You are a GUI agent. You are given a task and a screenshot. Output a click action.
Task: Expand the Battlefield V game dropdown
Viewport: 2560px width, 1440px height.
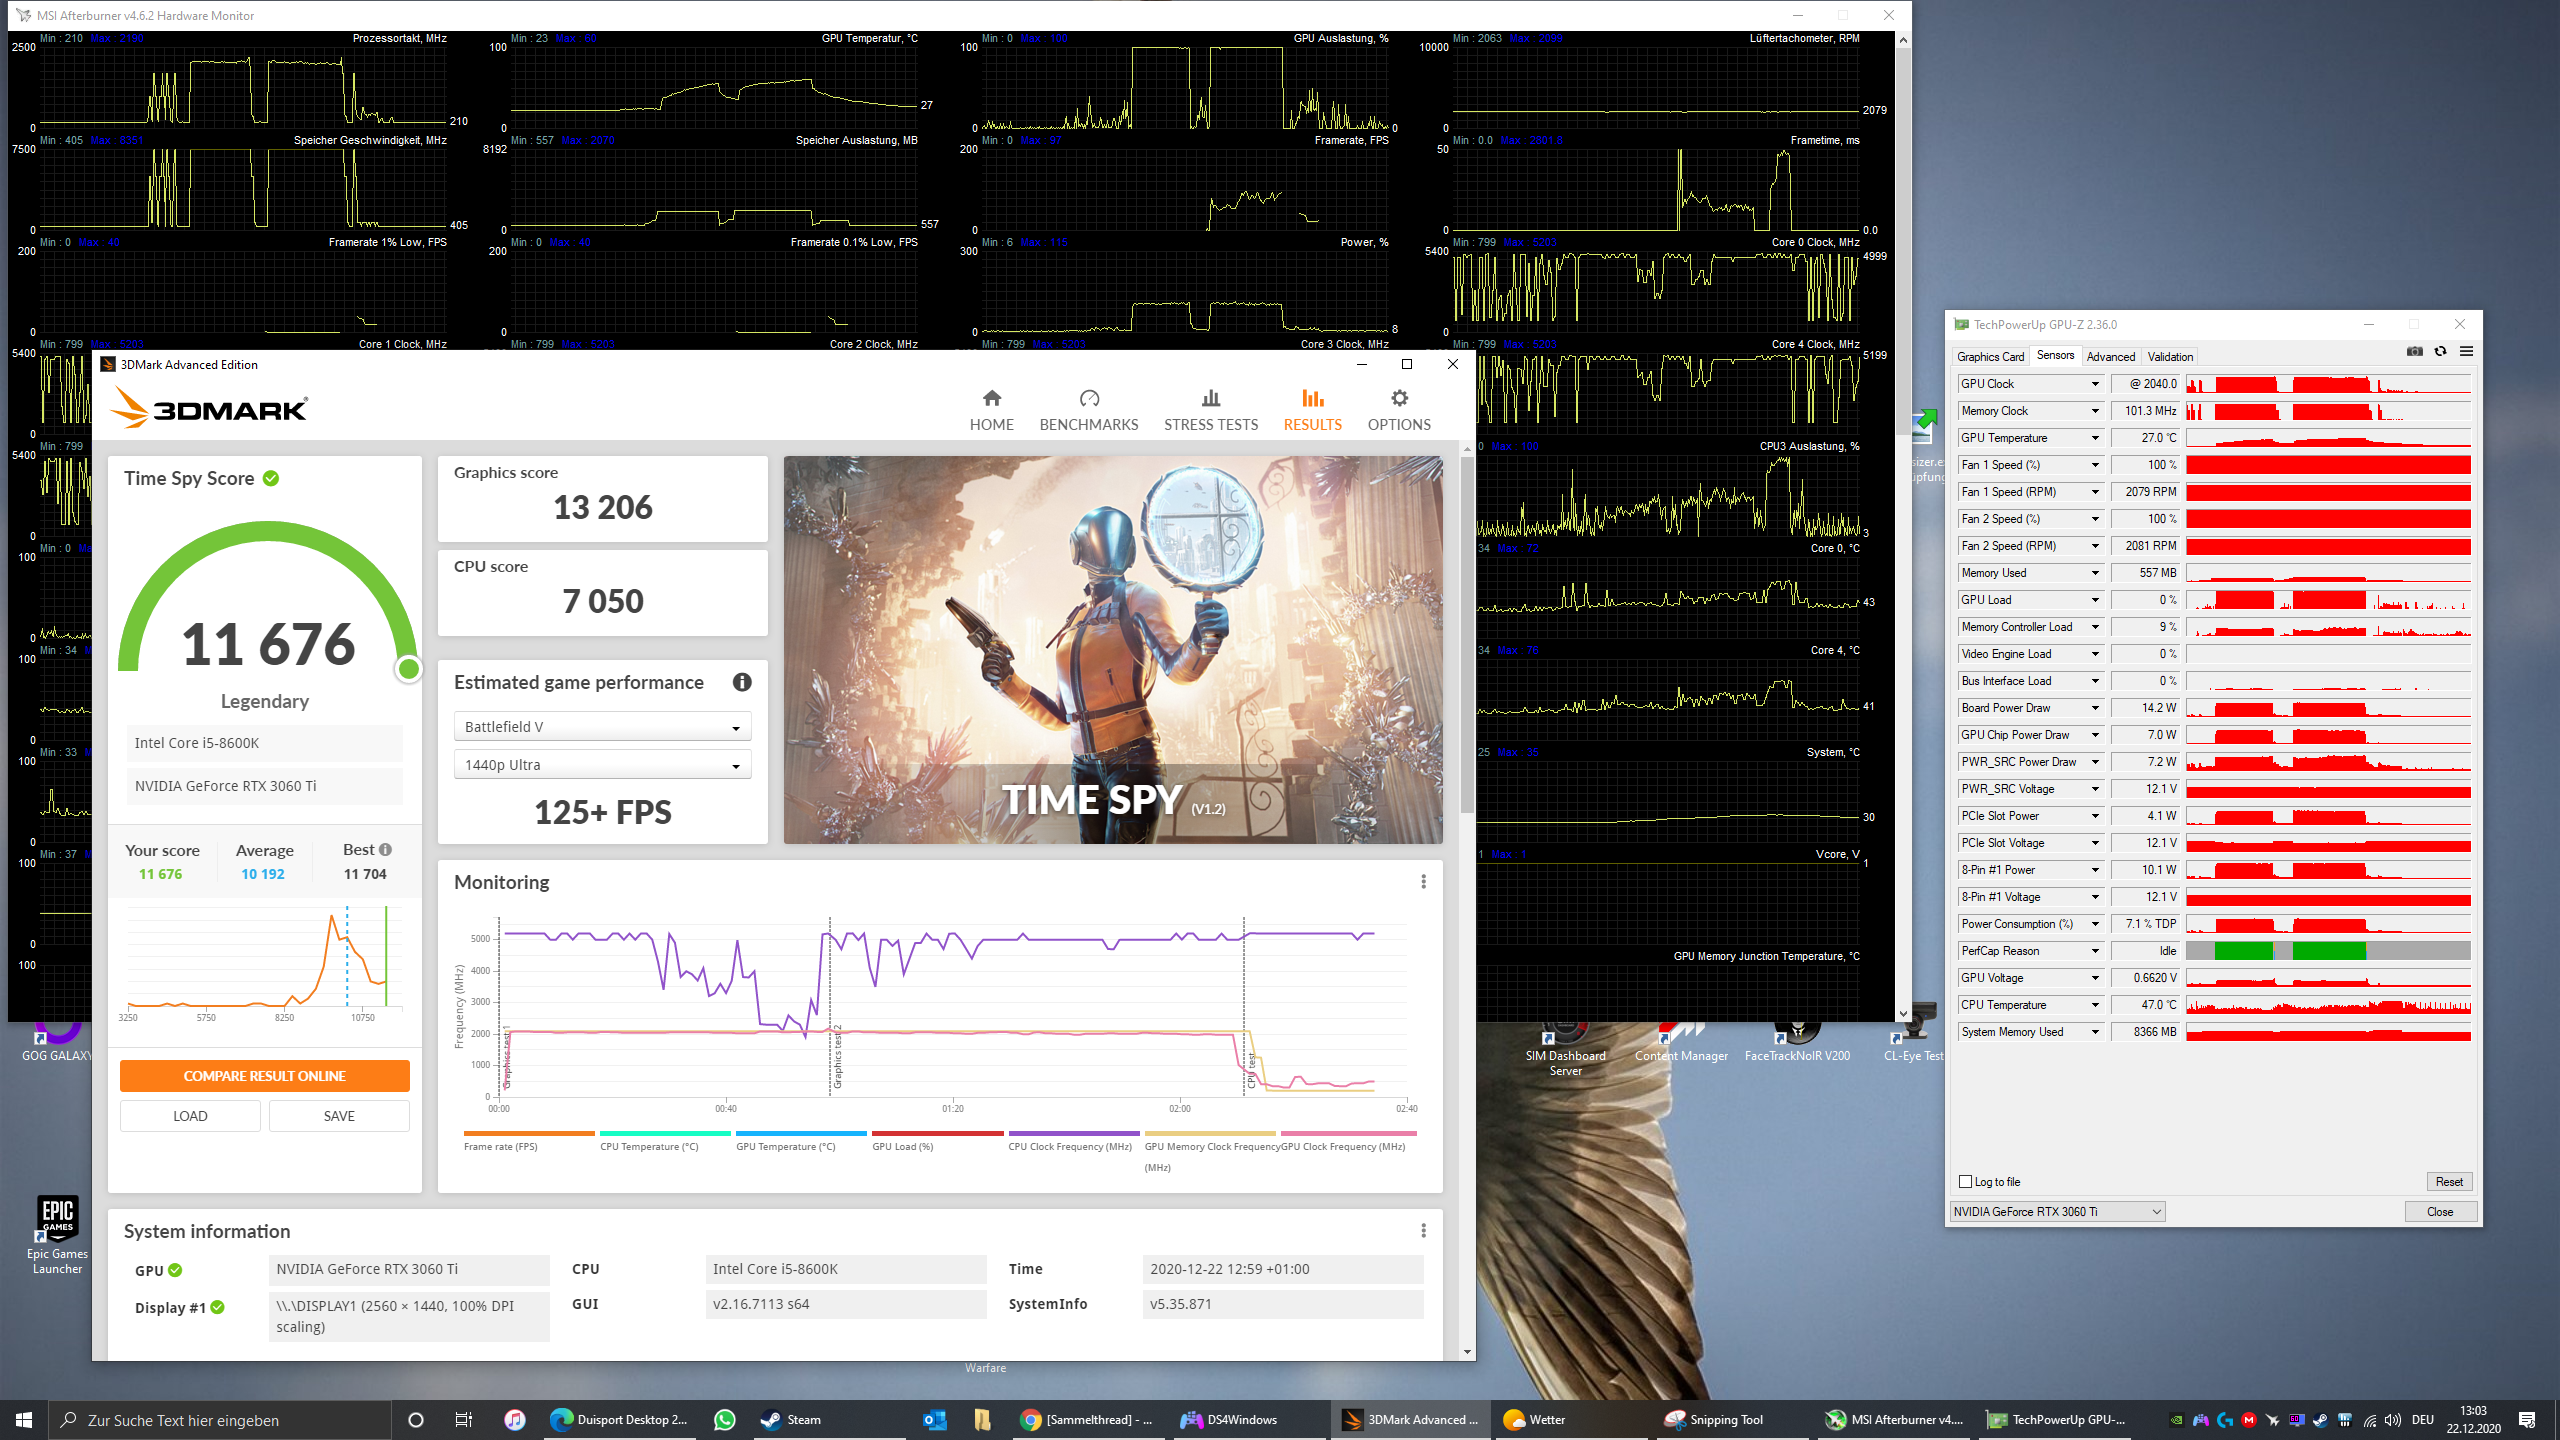pyautogui.click(x=602, y=727)
